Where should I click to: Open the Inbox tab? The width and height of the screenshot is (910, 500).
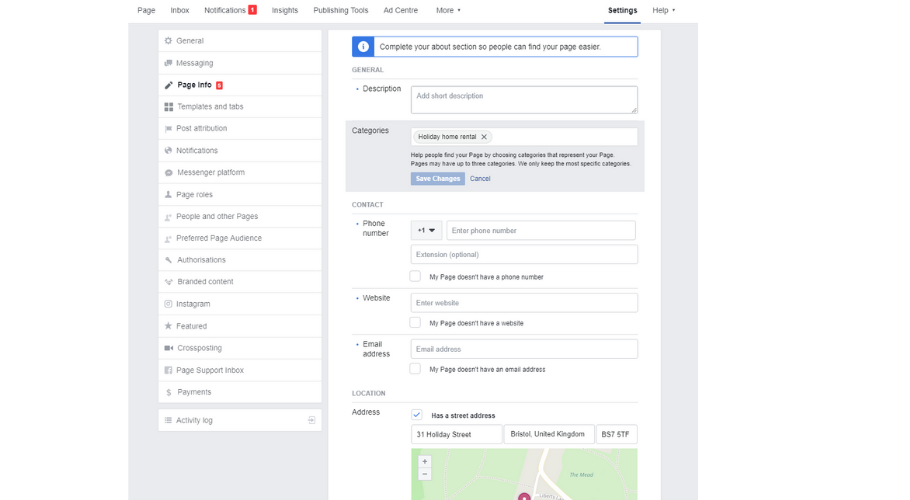180,10
